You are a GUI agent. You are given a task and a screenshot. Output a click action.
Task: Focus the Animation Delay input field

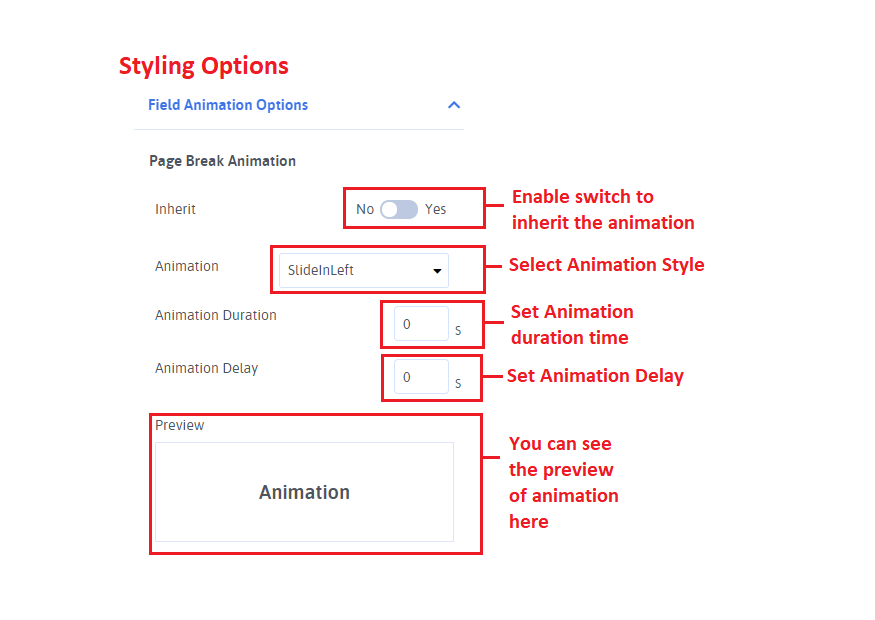[420, 378]
